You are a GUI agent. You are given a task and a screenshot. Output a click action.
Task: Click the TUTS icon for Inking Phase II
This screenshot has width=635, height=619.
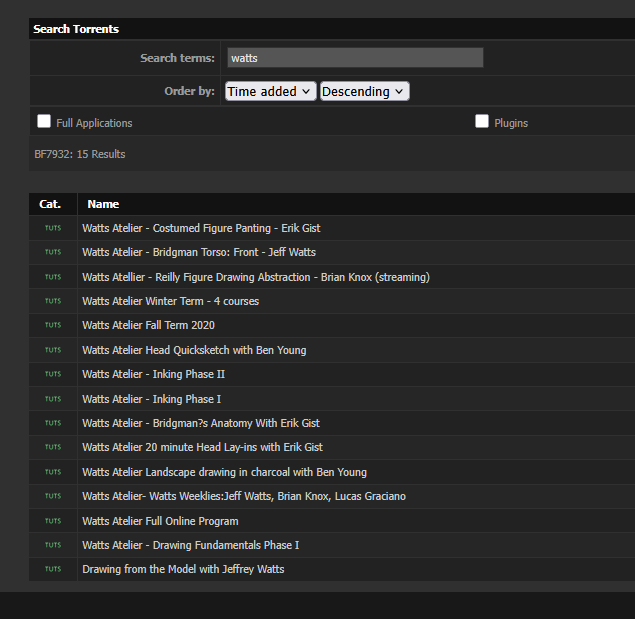click(53, 374)
